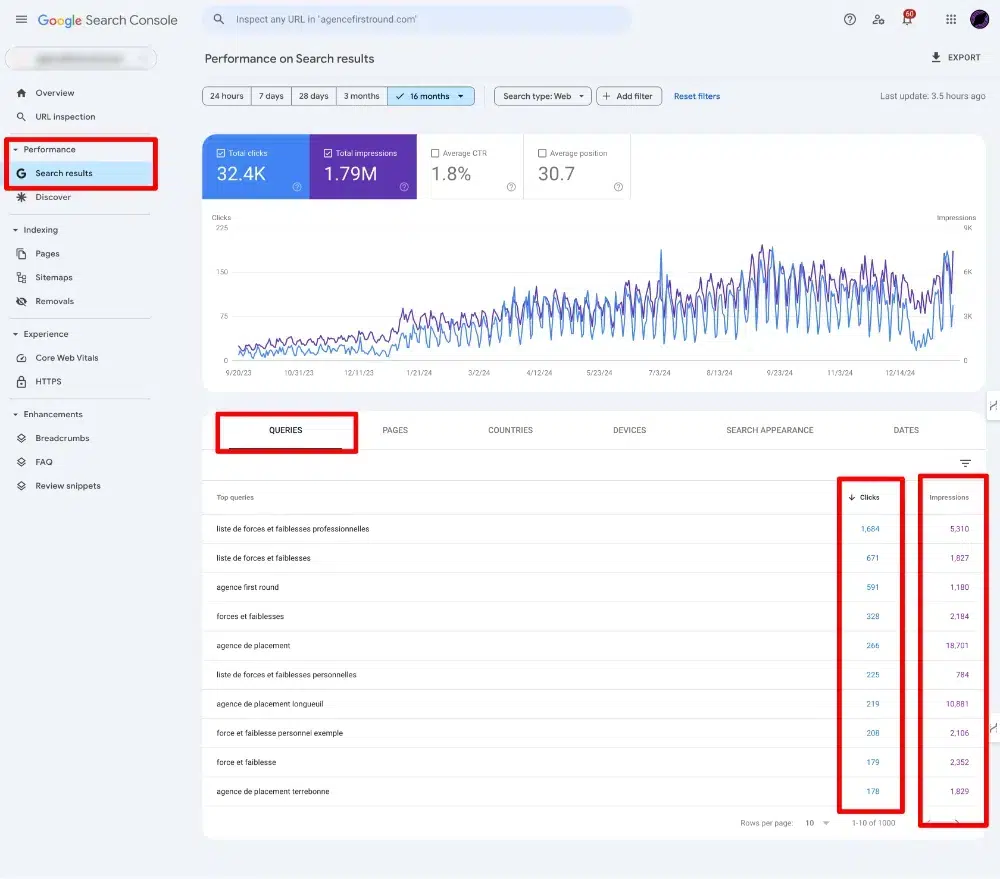
Task: Click the Breadcrumbs layers icon
Action: [22, 438]
